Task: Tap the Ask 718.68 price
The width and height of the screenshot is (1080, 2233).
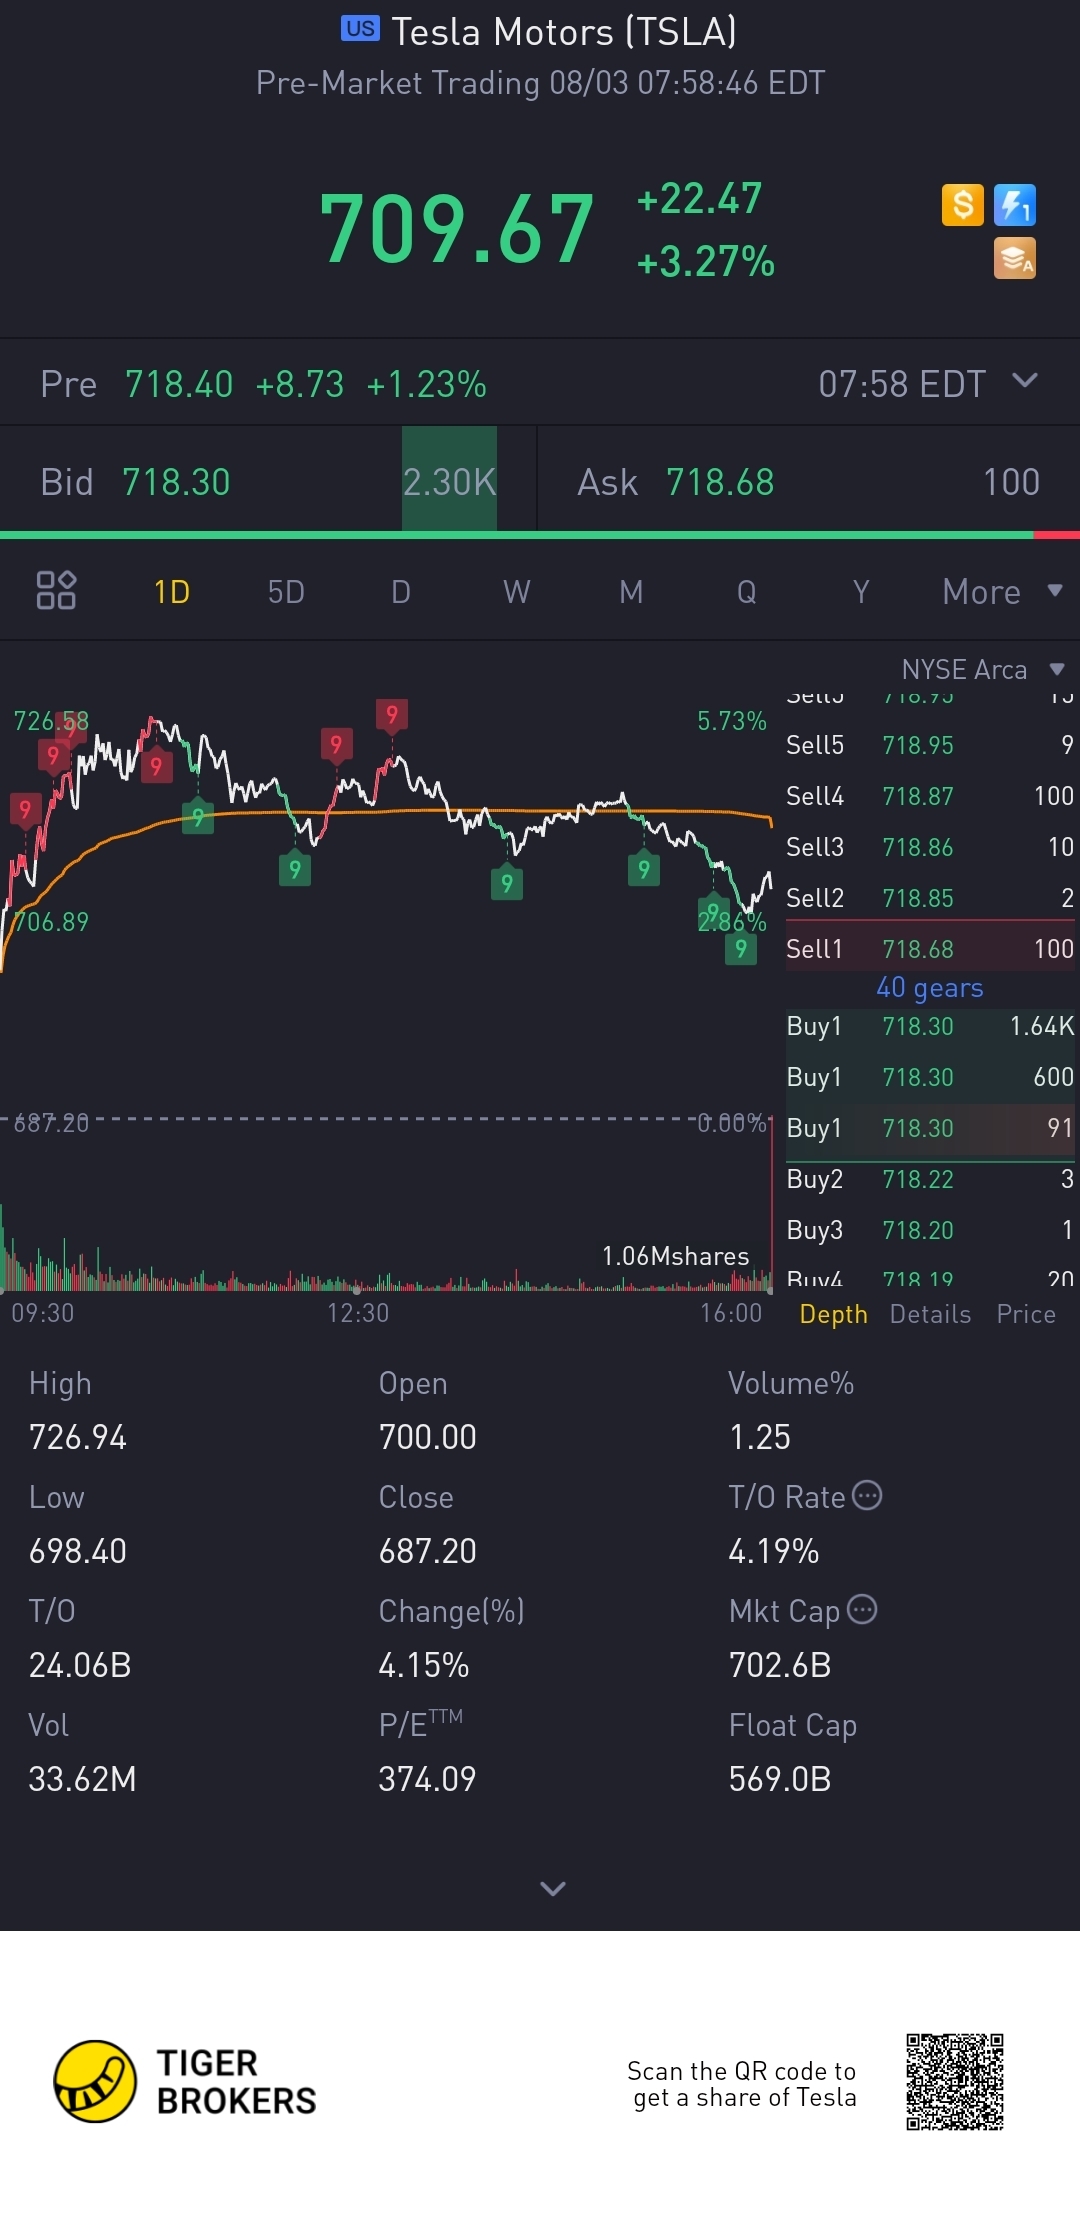Action: pos(720,482)
